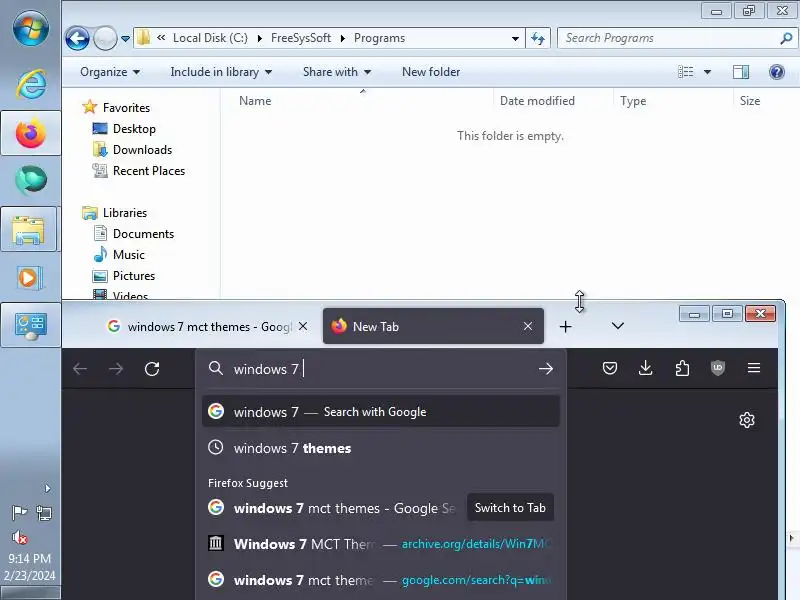Select FreeSysSoft in address breadcrumb
The image size is (800, 600).
[x=301, y=38]
